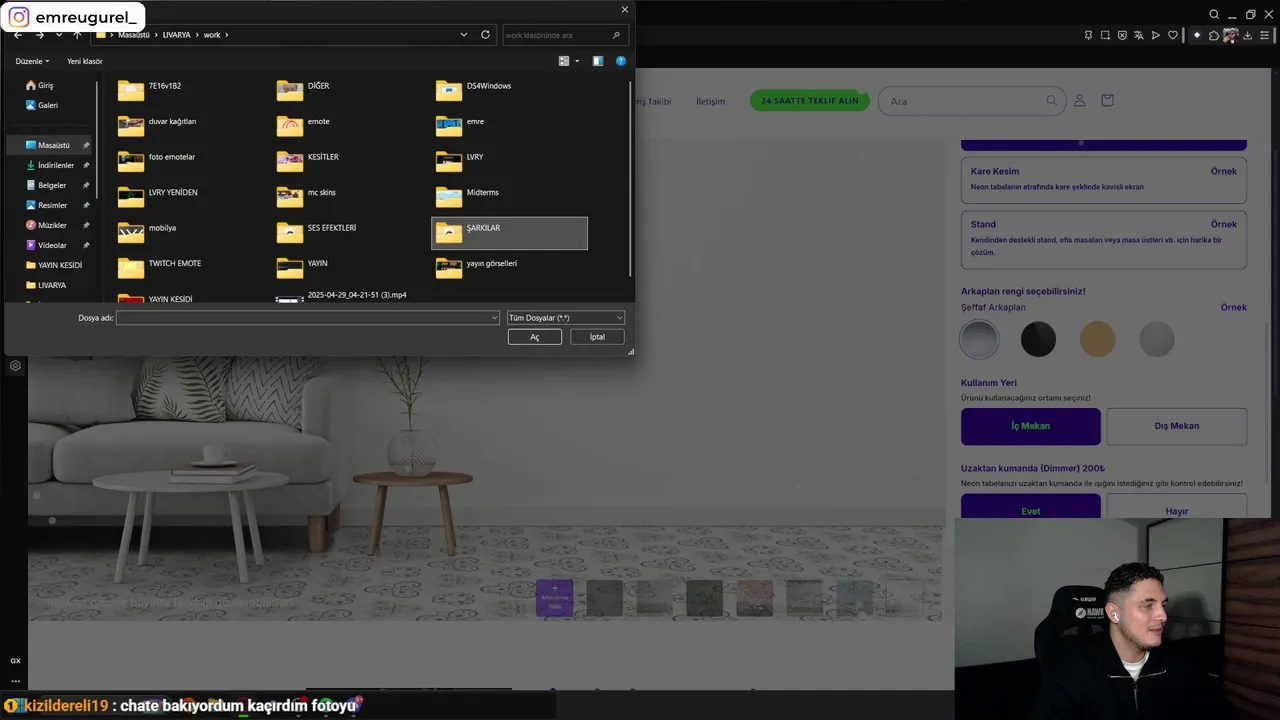Image resolution: width=1280 pixels, height=720 pixels.
Task: Click the Dosya adı filename field
Action: click(307, 318)
